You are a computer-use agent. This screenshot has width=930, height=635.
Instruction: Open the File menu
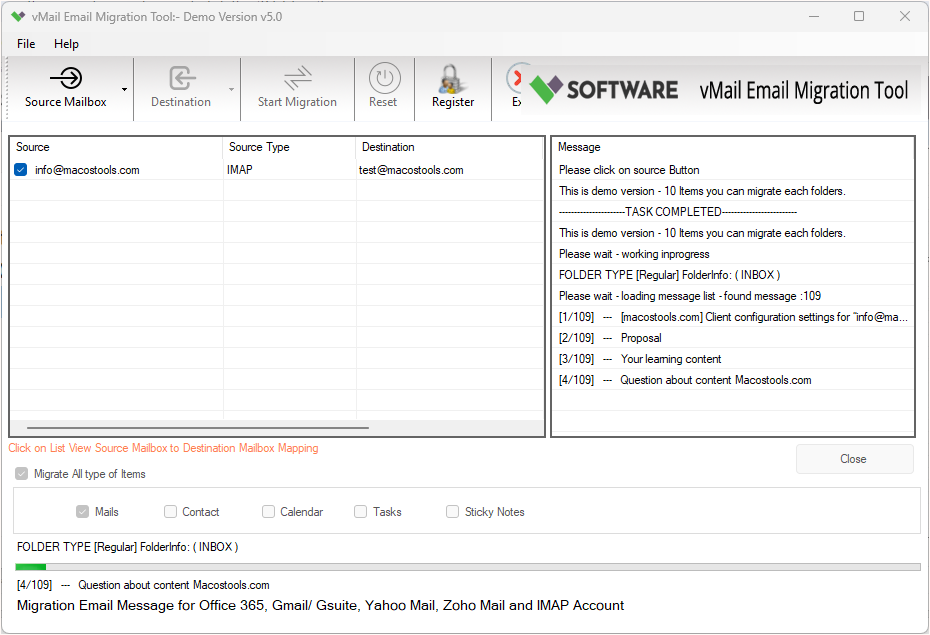26,44
